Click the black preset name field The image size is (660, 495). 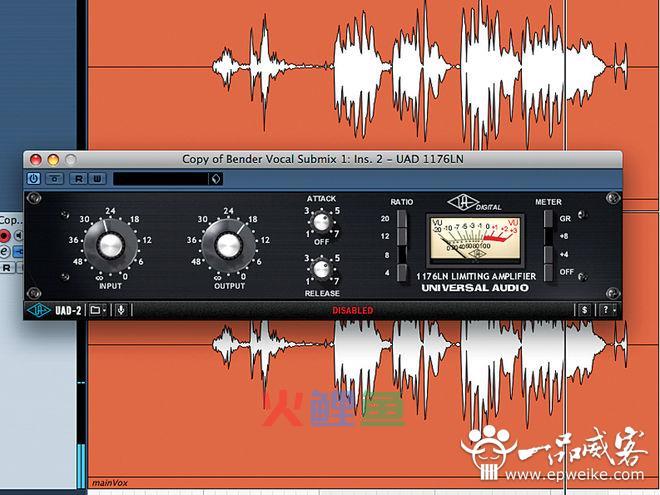pos(161,179)
